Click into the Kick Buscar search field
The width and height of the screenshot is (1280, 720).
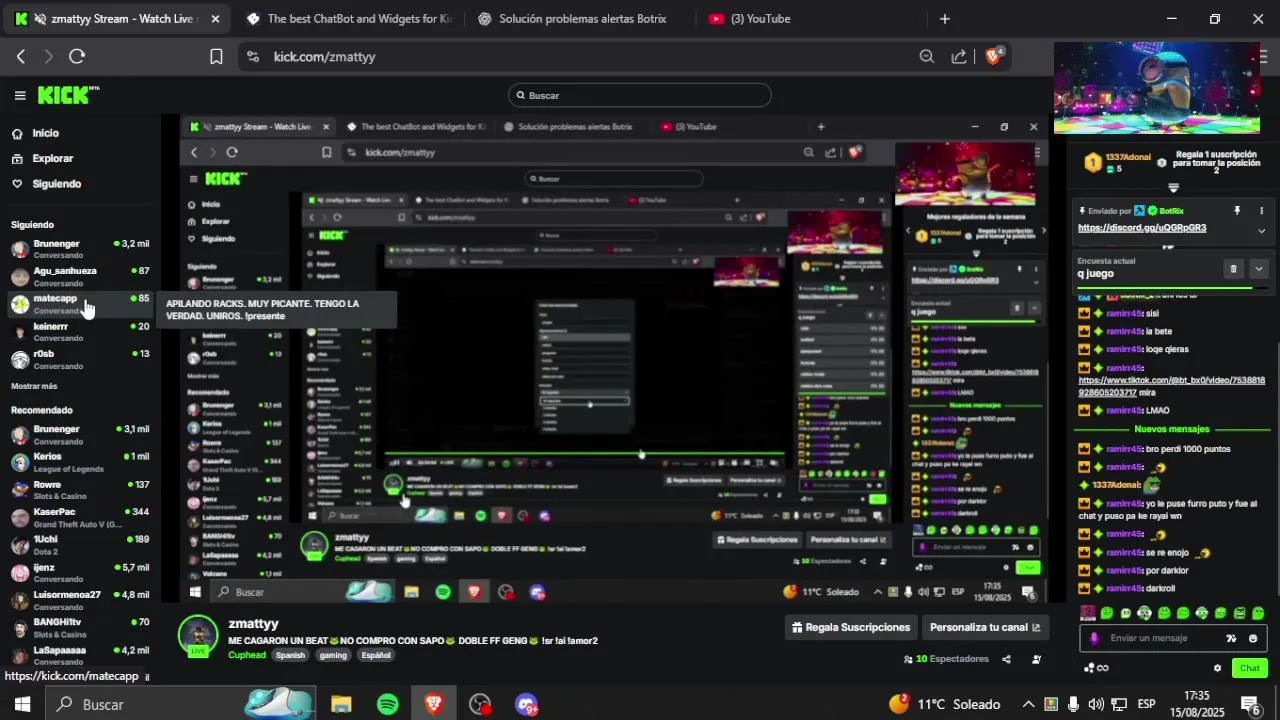click(x=640, y=95)
